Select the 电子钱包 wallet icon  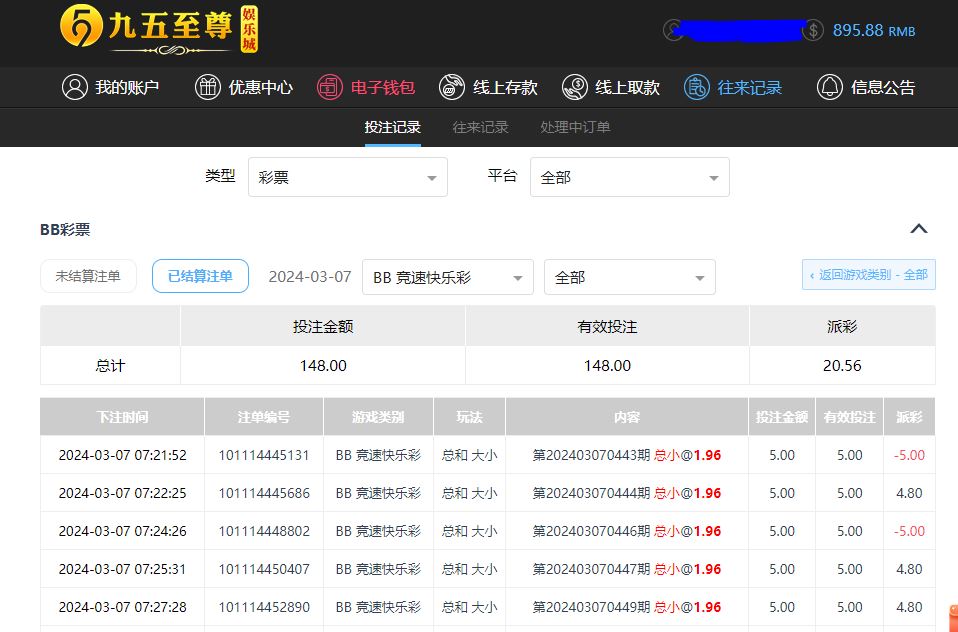(x=330, y=87)
